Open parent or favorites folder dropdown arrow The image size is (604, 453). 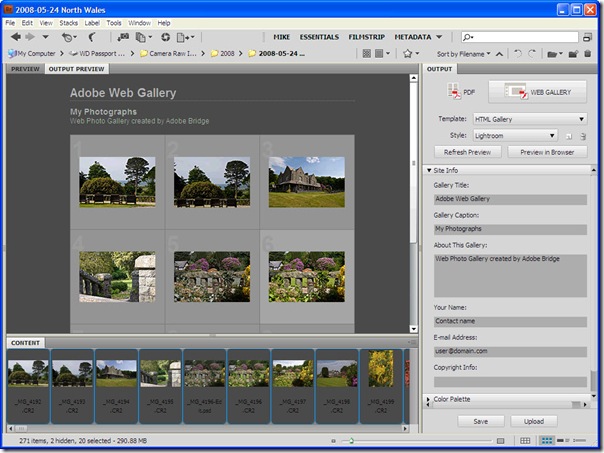(45, 37)
